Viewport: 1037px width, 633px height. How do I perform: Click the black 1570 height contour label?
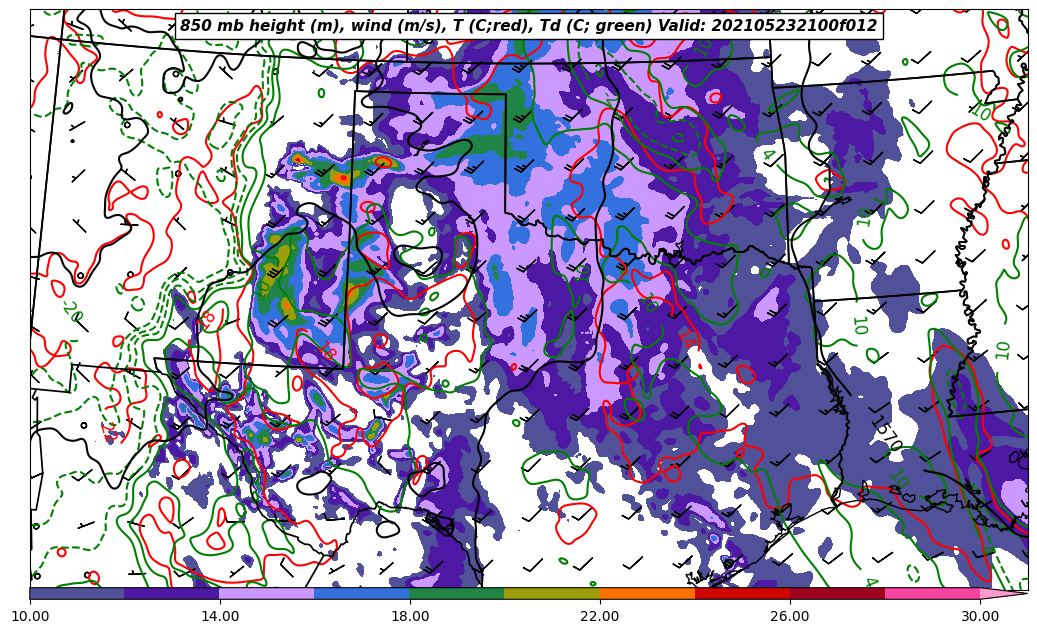(886, 435)
